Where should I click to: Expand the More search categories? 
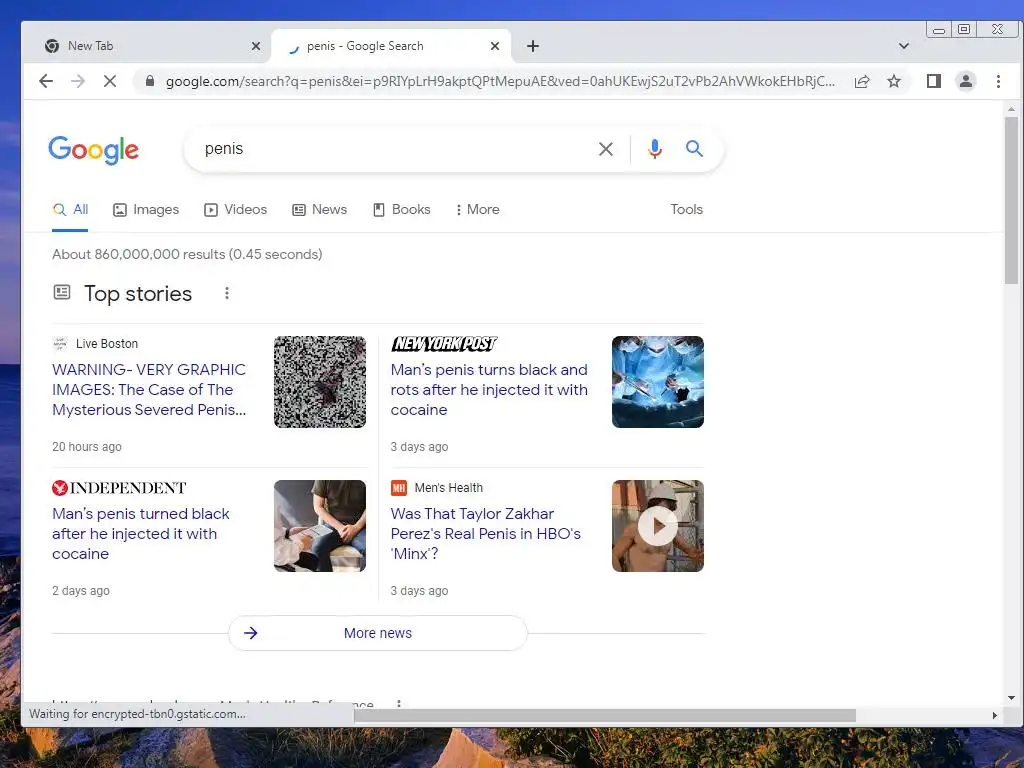(x=477, y=210)
